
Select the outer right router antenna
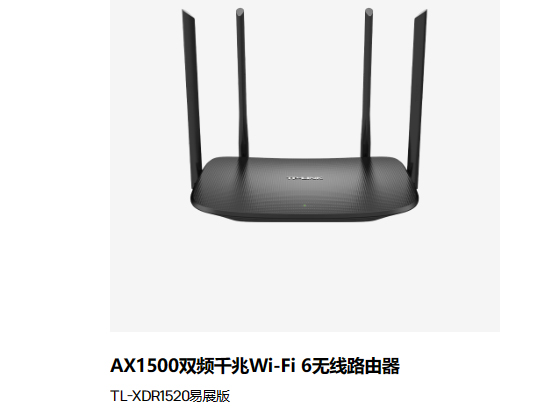click(x=417, y=99)
